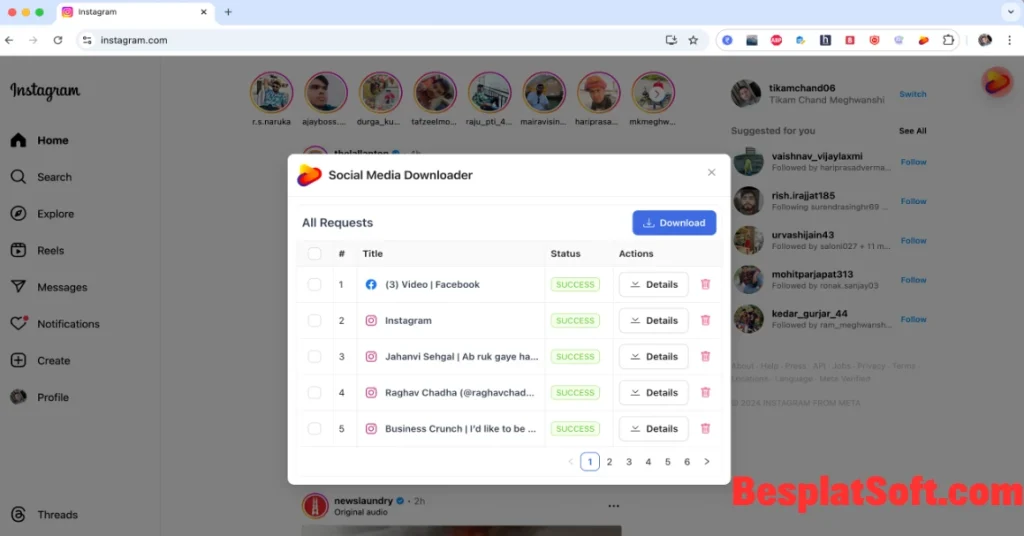
Task: Open Details for Business Crunch request
Action: (x=654, y=429)
